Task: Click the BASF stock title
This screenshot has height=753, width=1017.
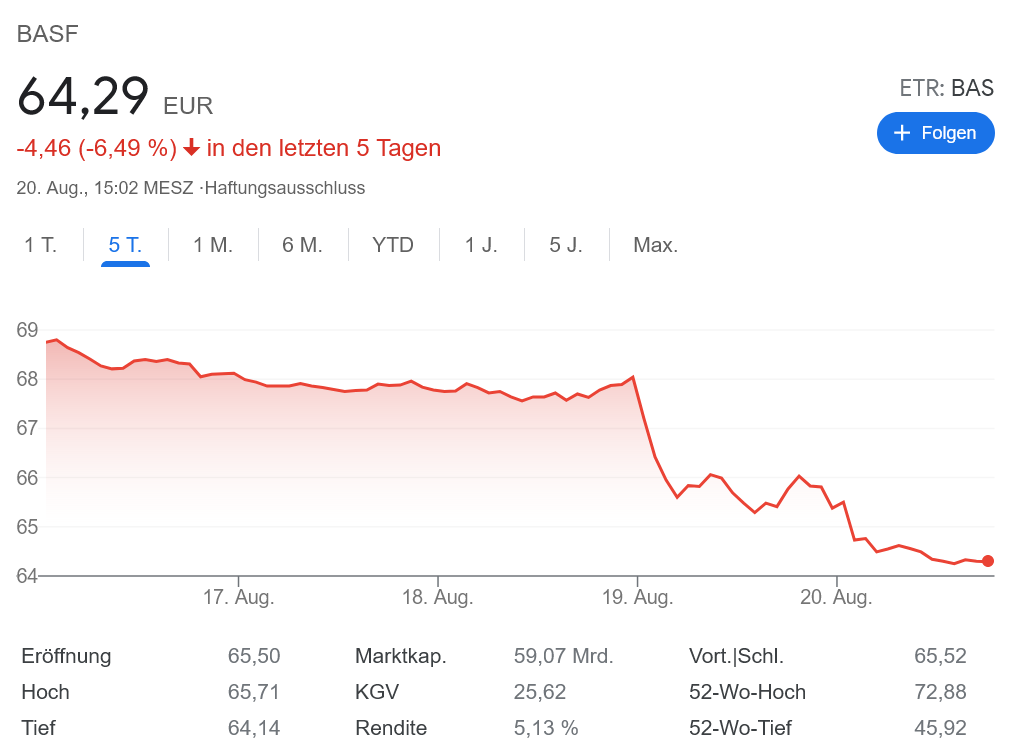Action: [x=48, y=33]
